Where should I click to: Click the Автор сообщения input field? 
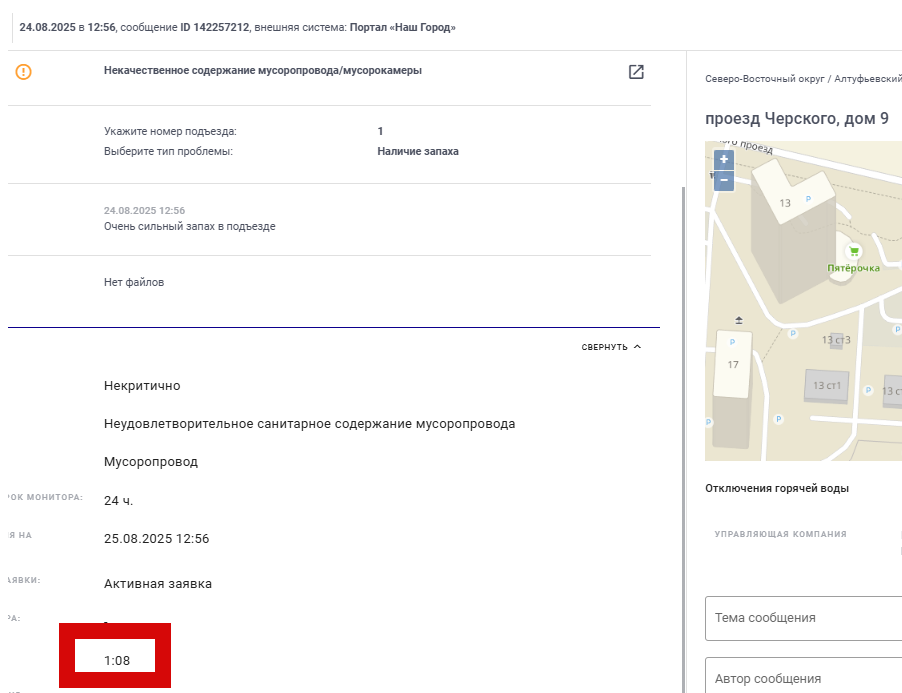click(x=804, y=677)
